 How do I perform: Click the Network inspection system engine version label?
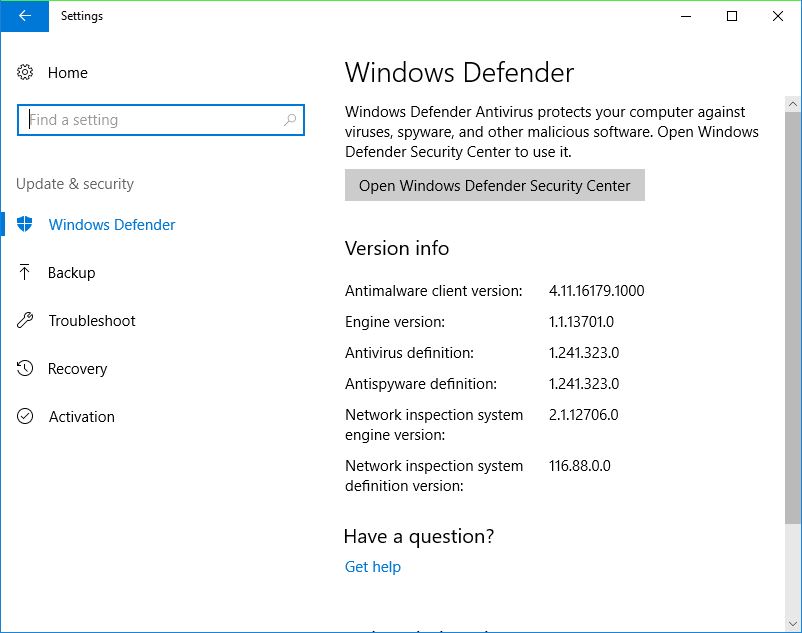434,424
